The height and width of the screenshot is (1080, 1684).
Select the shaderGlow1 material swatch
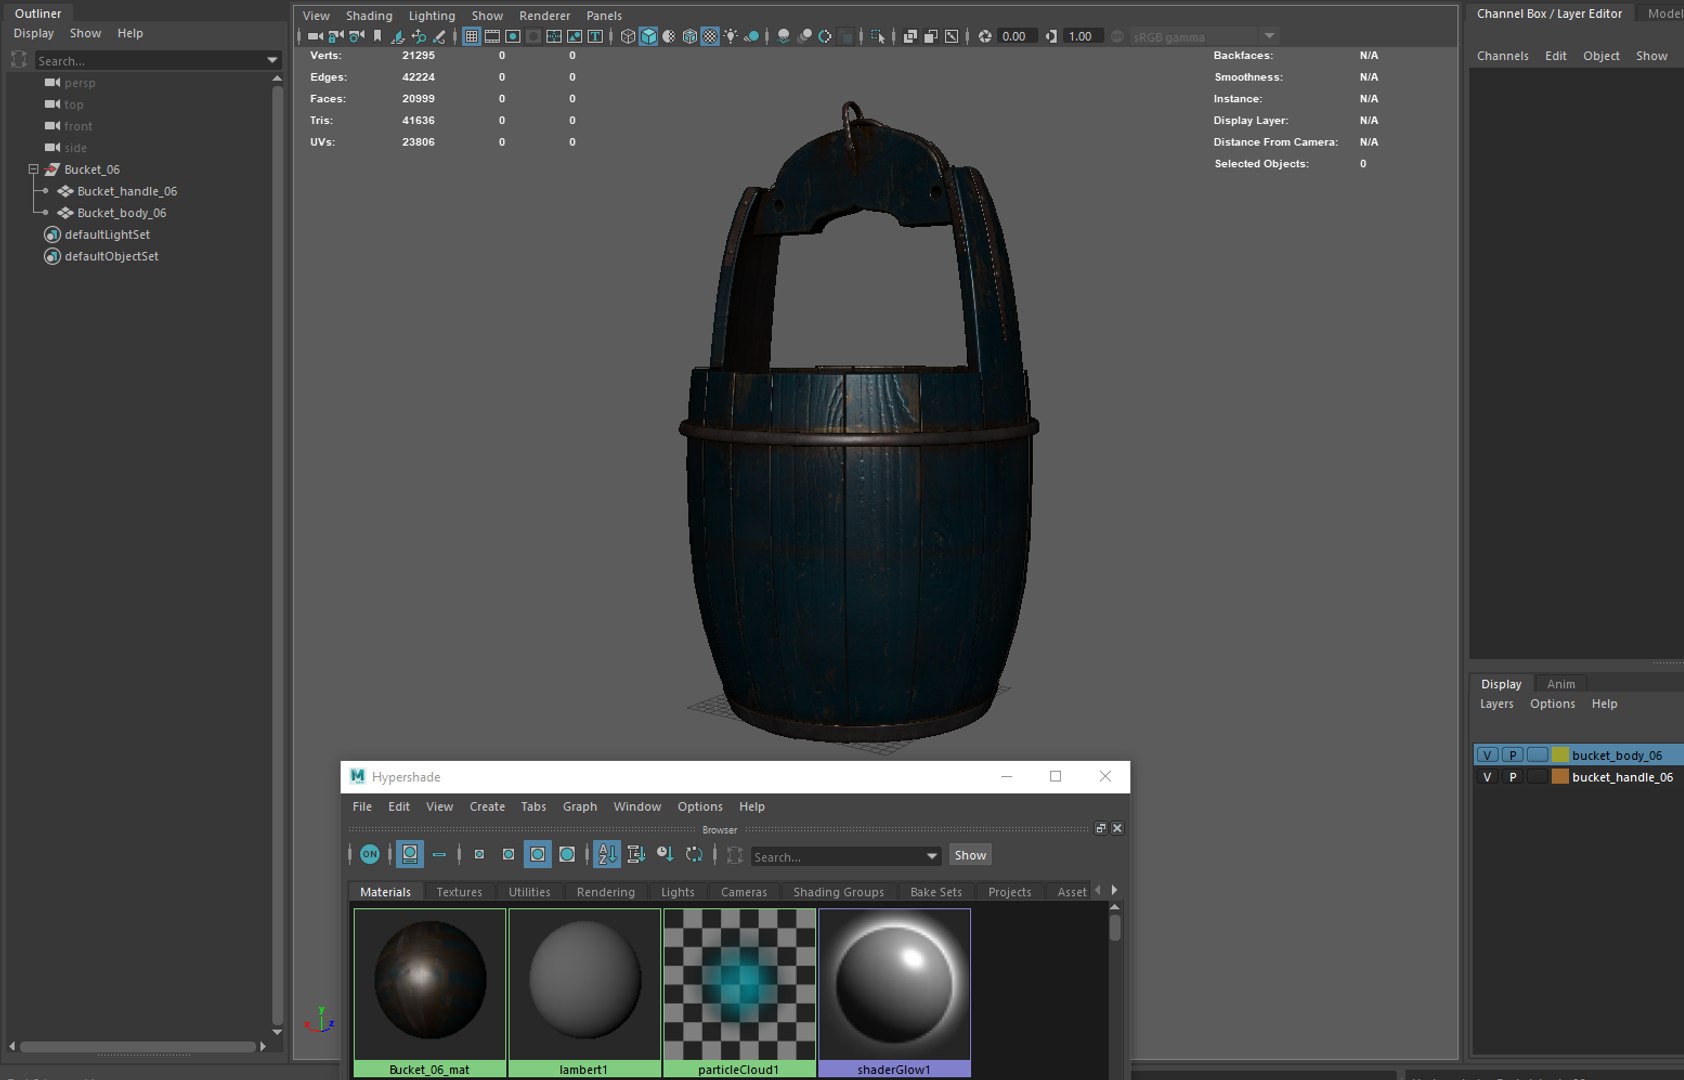(895, 992)
